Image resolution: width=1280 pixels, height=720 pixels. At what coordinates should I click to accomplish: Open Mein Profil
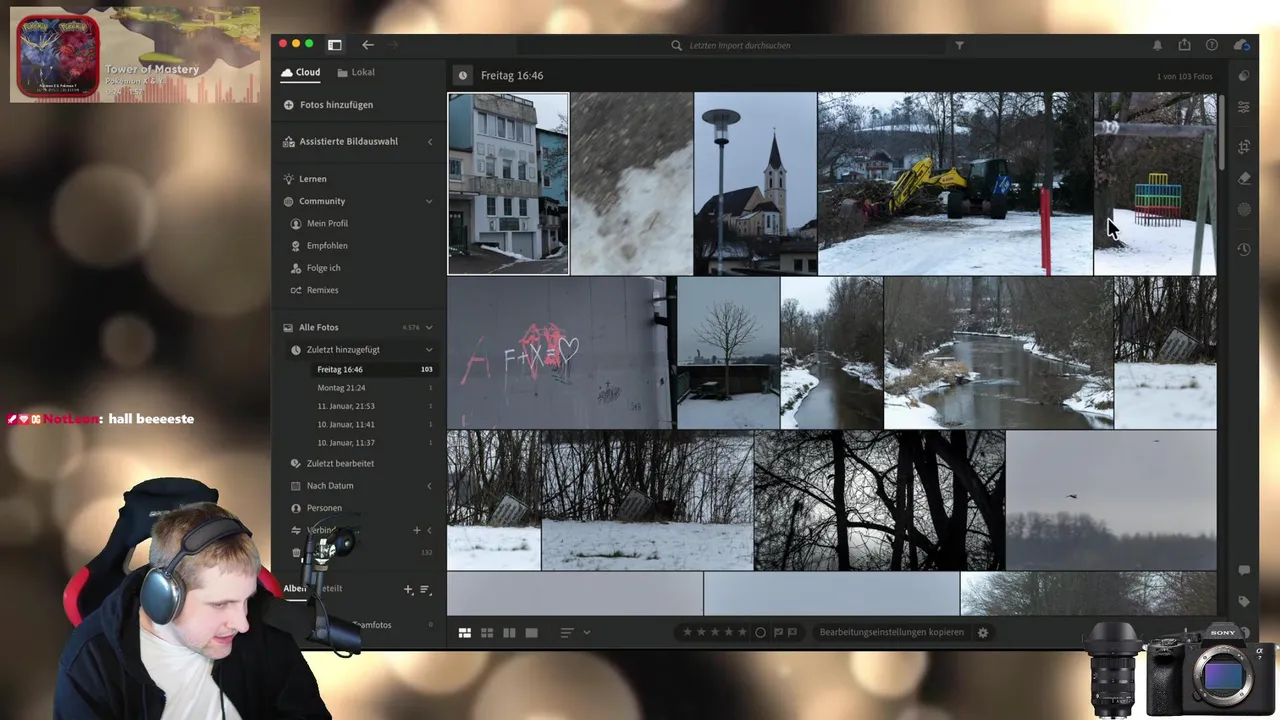point(327,223)
